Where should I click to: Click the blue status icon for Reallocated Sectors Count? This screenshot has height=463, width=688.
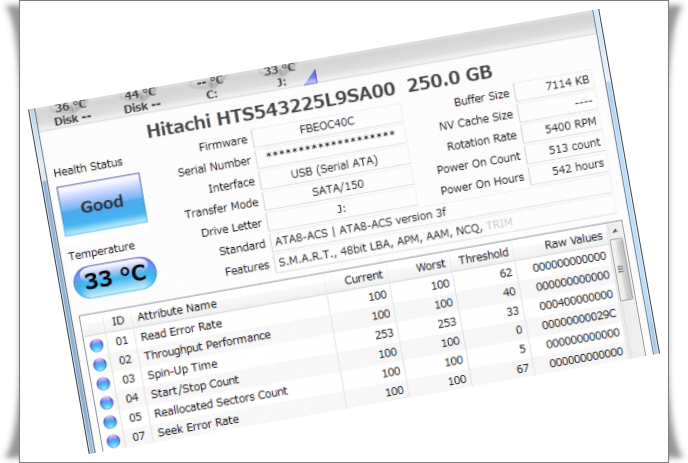tap(110, 421)
